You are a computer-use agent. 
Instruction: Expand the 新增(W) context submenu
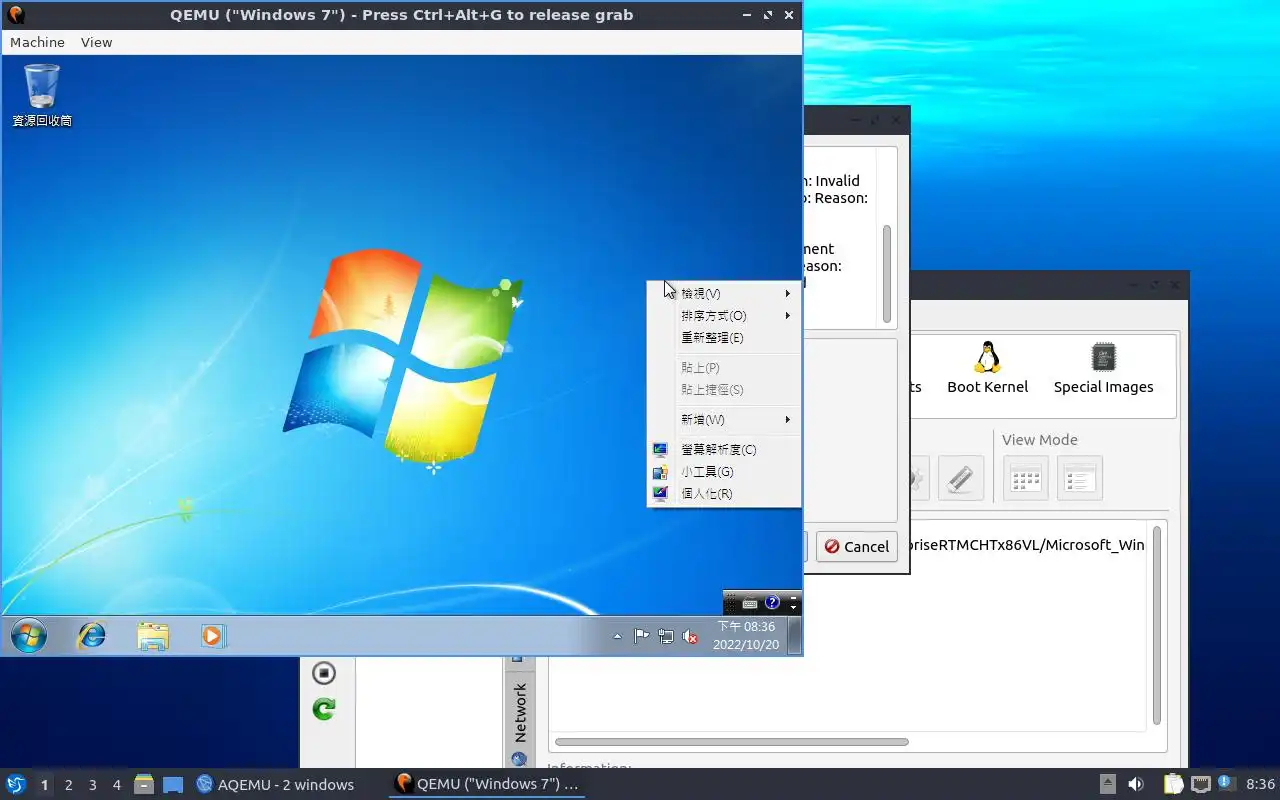[x=724, y=420]
